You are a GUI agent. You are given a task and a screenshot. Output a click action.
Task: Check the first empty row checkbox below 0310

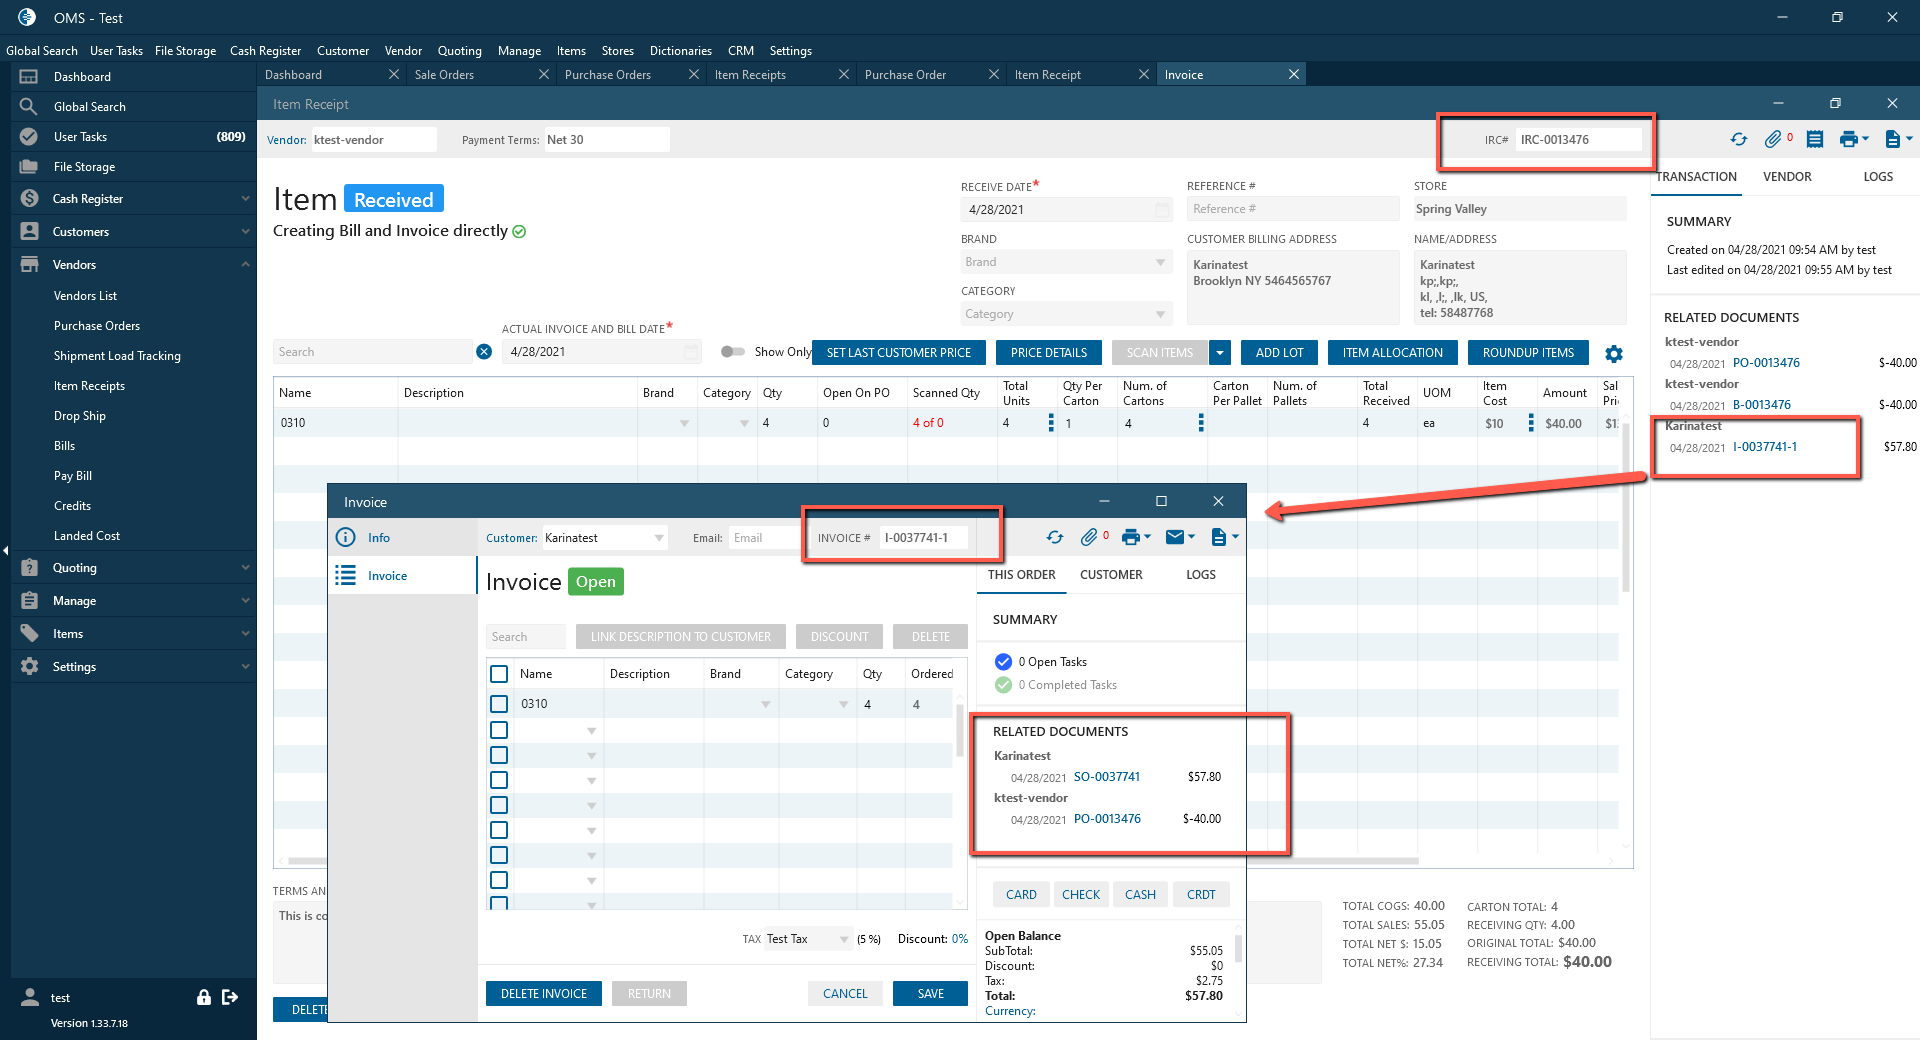[499, 730]
